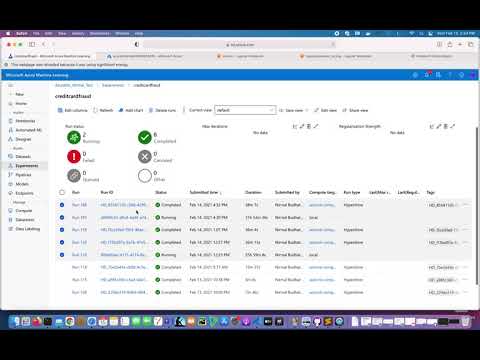
Task: Toggle the select-all runs checkbox
Action: pos(62,192)
